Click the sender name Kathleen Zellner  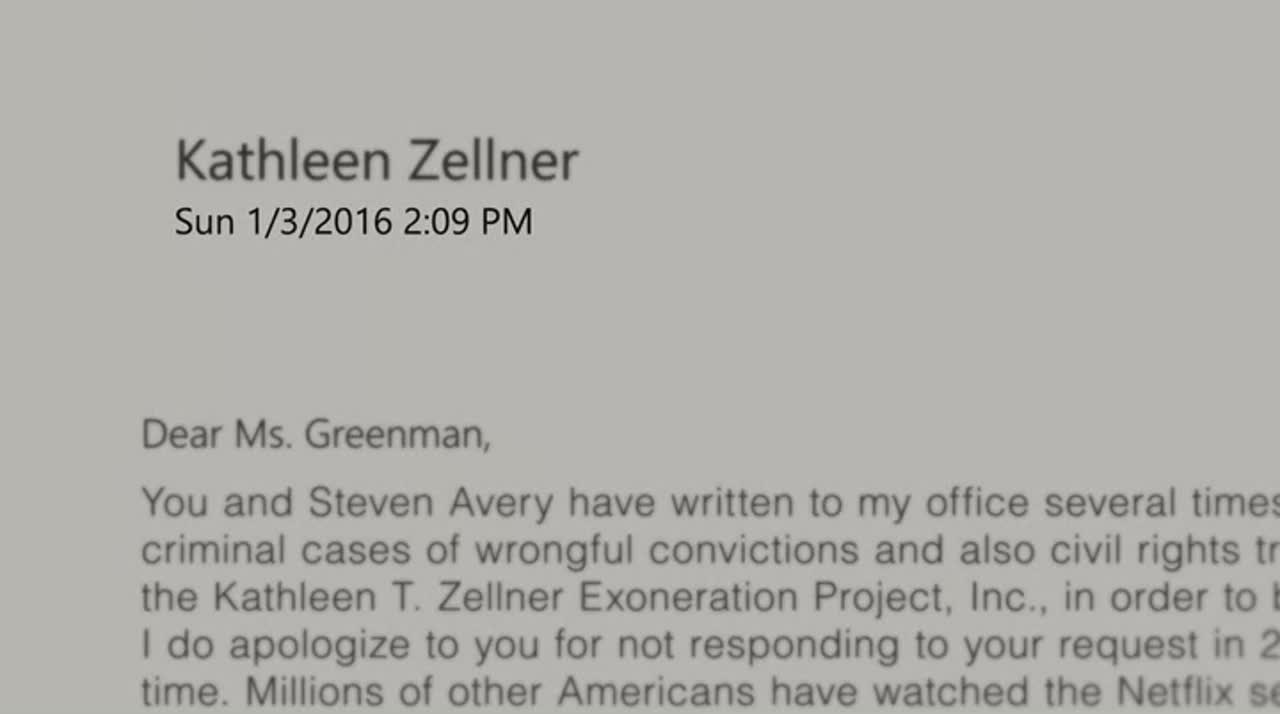(377, 161)
